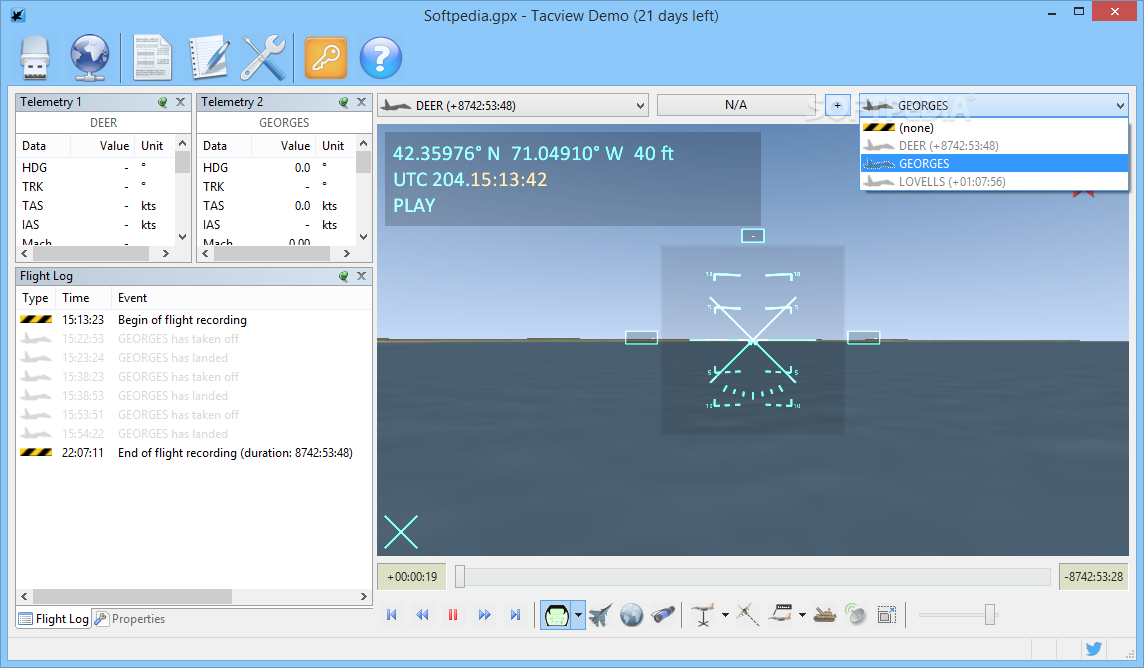Click the N/A distance field
This screenshot has height=668, width=1144.
point(735,105)
